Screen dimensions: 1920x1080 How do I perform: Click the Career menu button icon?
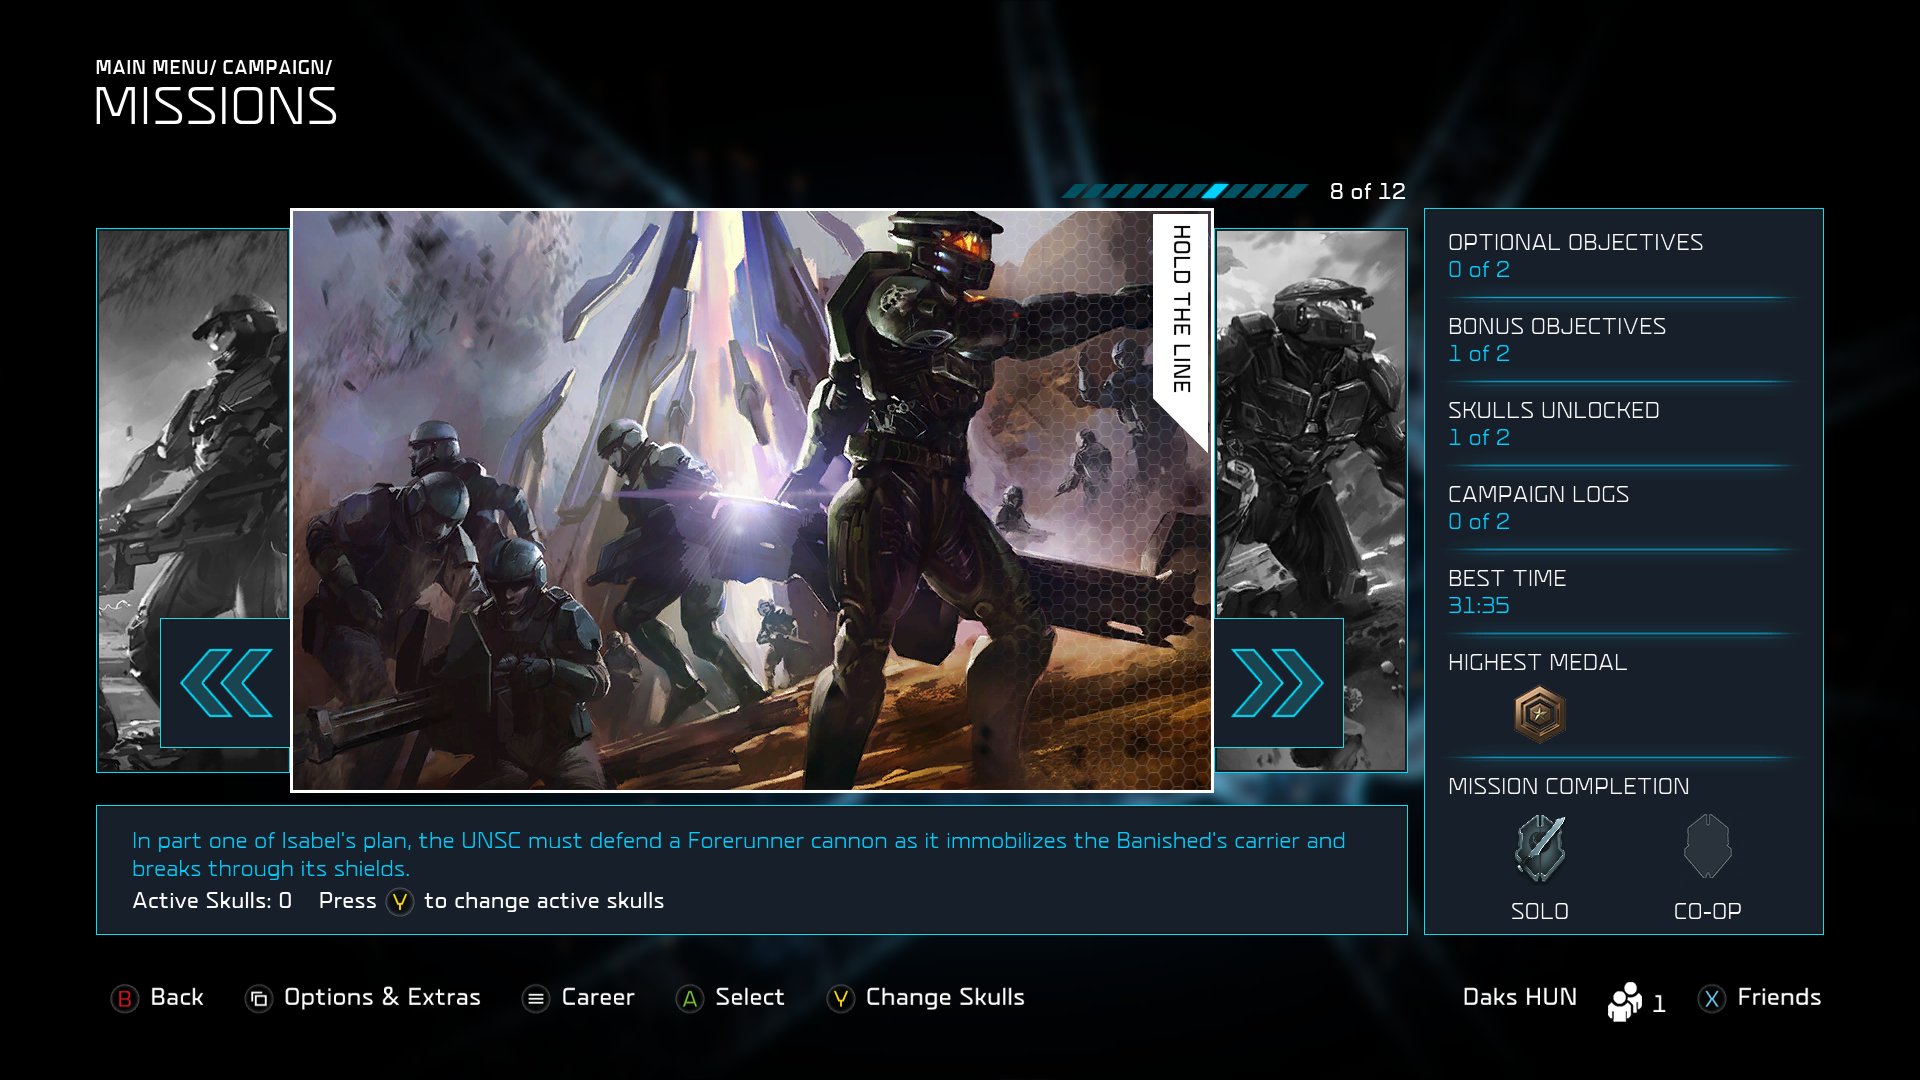coord(536,998)
